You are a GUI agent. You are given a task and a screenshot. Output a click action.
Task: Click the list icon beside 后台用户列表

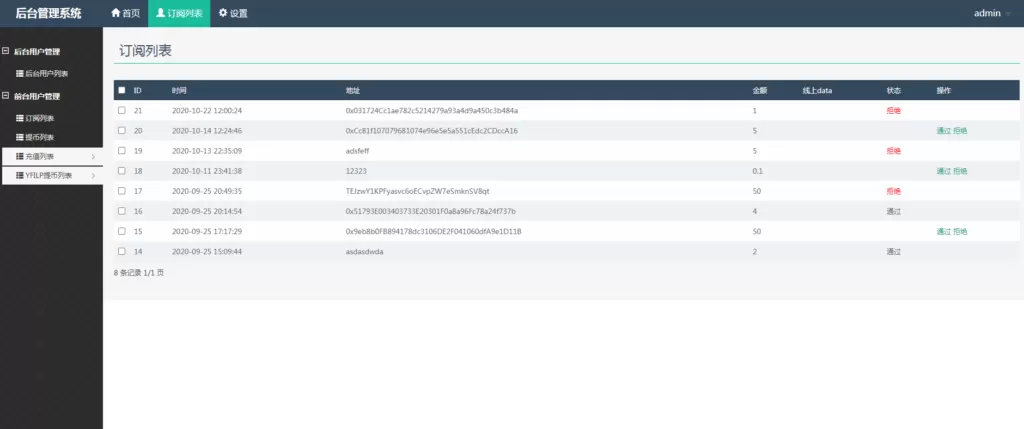[x=19, y=74]
